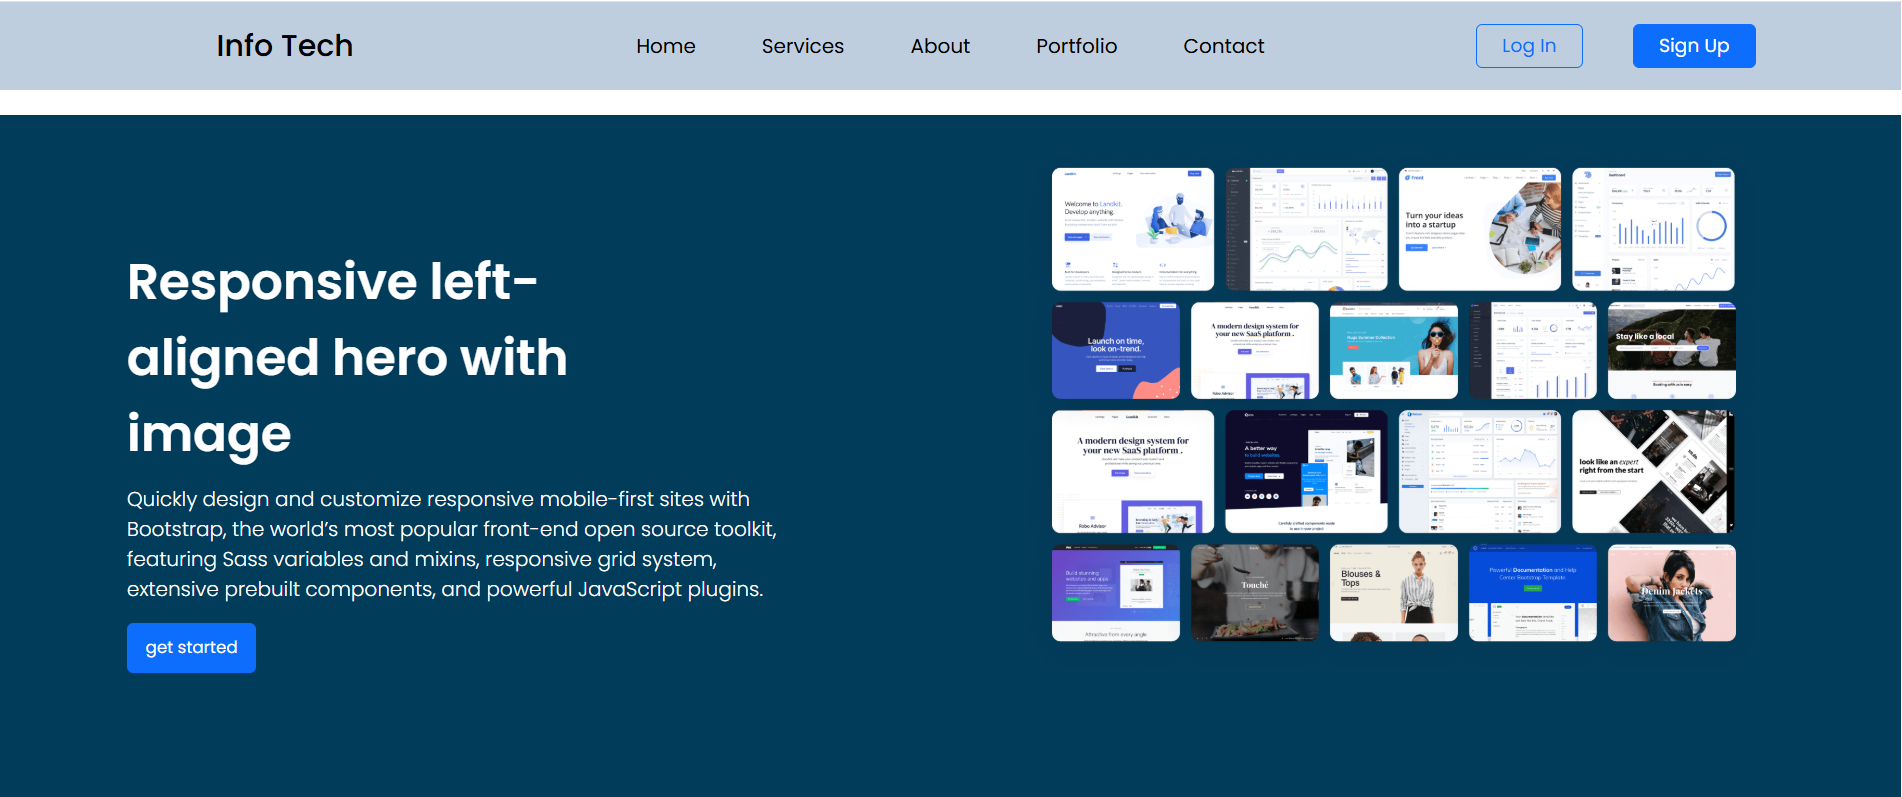Go to the Home nav link
Screen dimensions: 1902x797
[x=665, y=46]
